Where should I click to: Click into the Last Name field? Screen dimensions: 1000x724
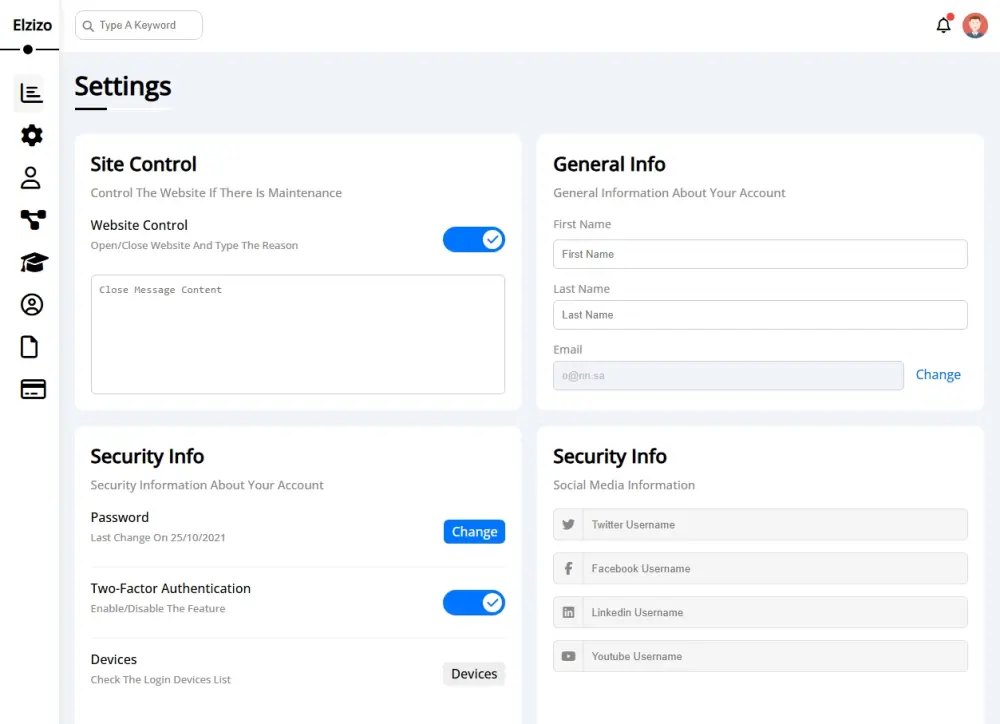click(x=760, y=315)
